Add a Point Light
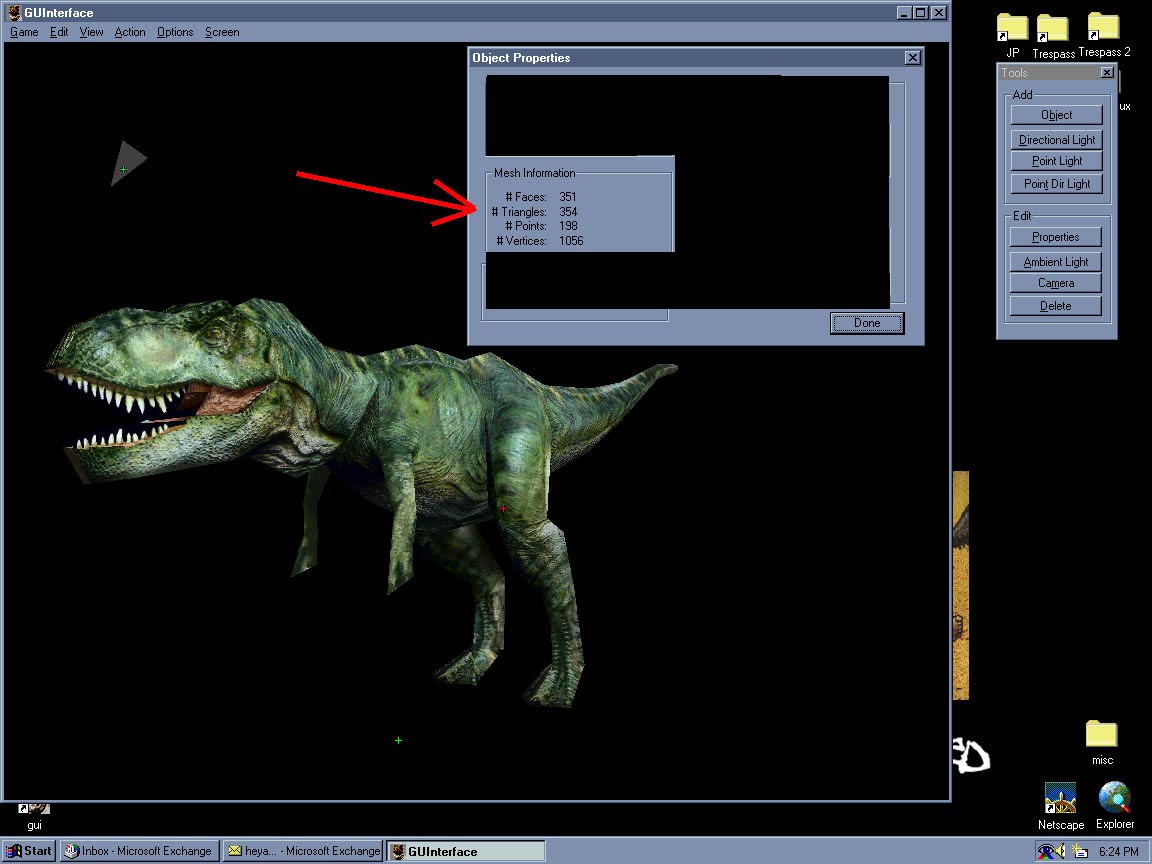 pyautogui.click(x=1056, y=161)
